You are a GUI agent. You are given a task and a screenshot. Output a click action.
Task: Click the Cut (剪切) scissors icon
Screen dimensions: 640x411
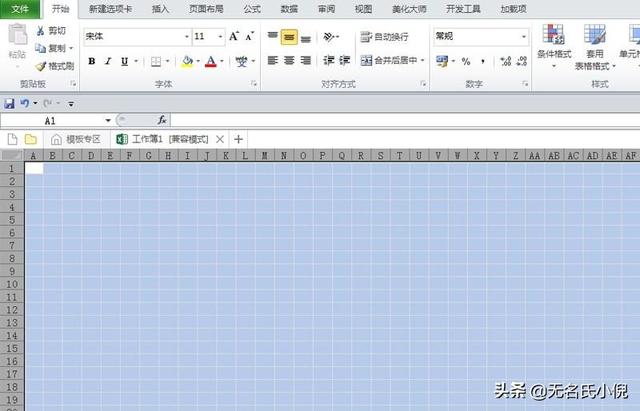pyautogui.click(x=40, y=31)
